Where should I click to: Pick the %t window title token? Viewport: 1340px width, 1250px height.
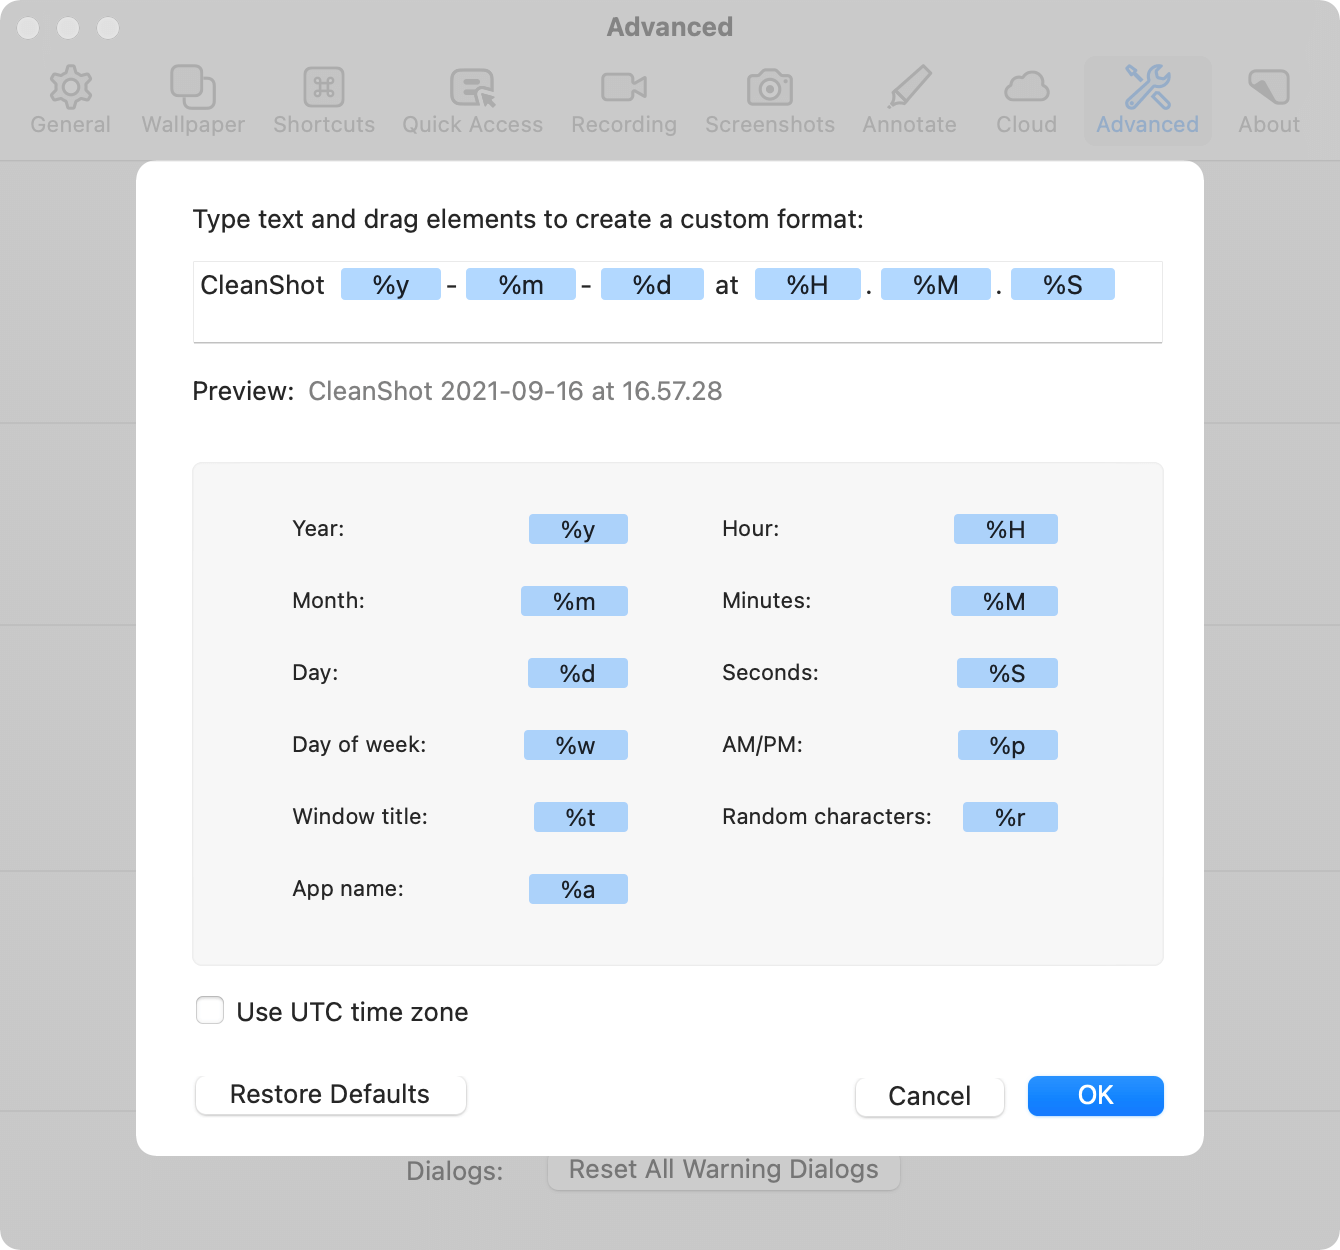tap(580, 817)
